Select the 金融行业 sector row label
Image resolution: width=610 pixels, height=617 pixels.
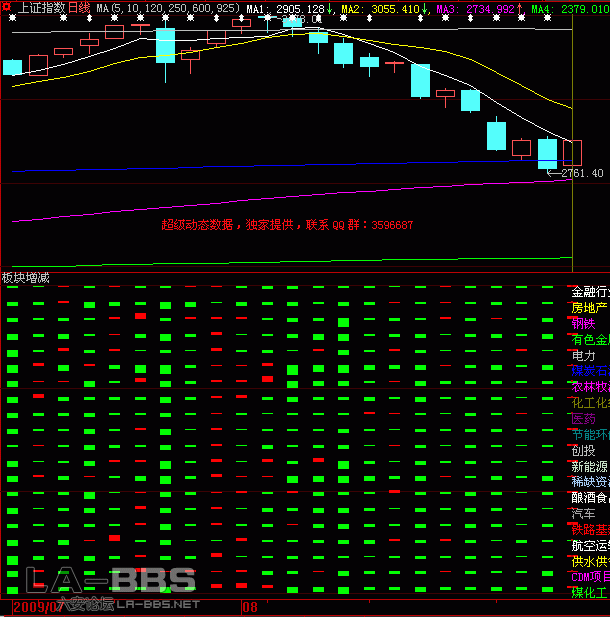[589, 292]
